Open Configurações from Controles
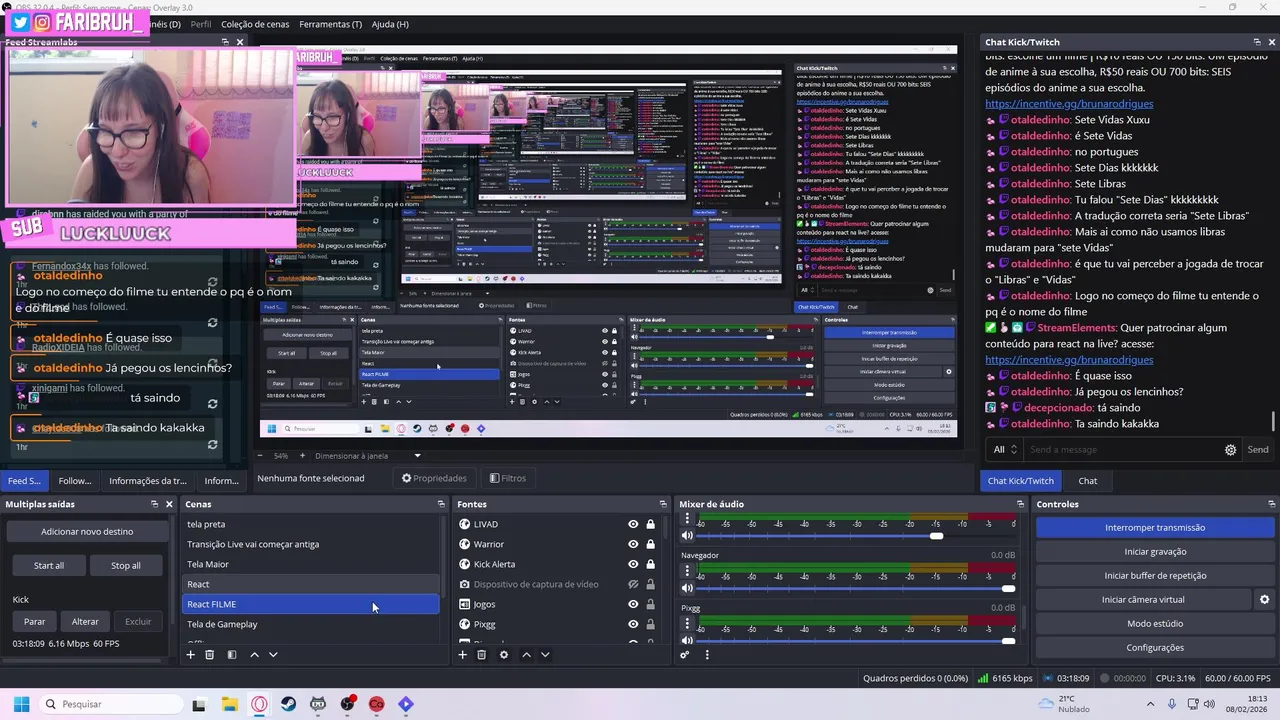 (x=1155, y=648)
